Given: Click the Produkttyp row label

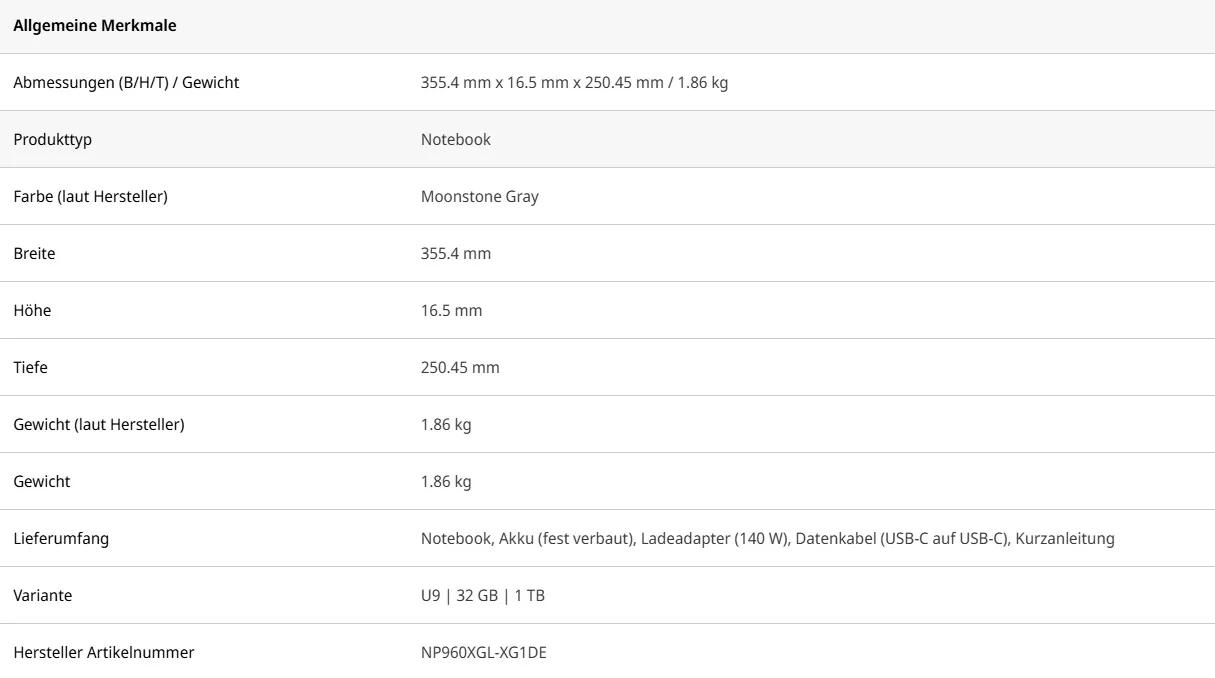Looking at the screenshot, I should [x=52, y=140].
